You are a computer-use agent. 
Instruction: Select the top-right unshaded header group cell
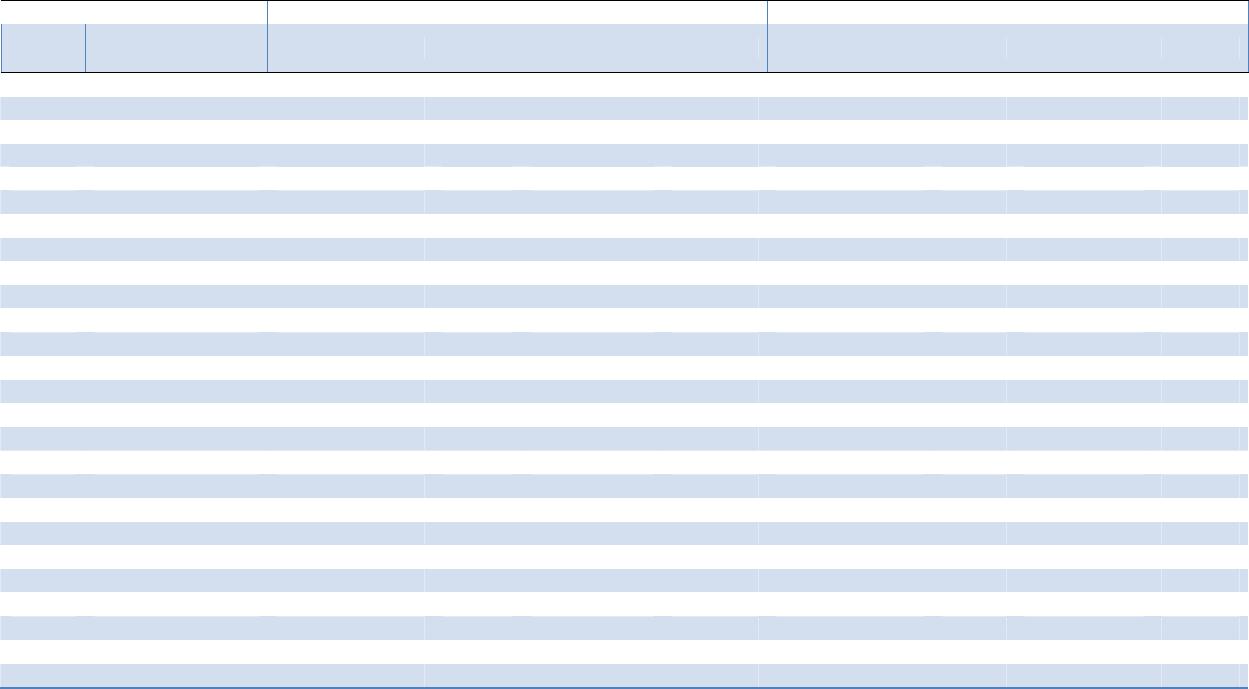pos(1007,12)
